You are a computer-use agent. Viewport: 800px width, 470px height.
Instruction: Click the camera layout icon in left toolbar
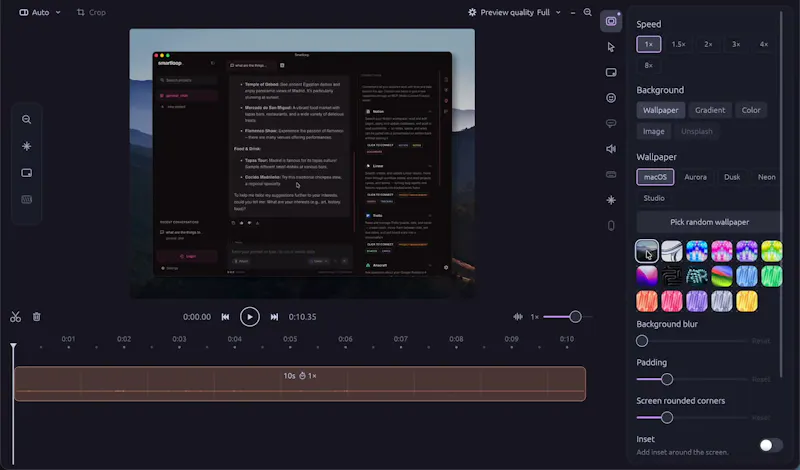point(27,173)
